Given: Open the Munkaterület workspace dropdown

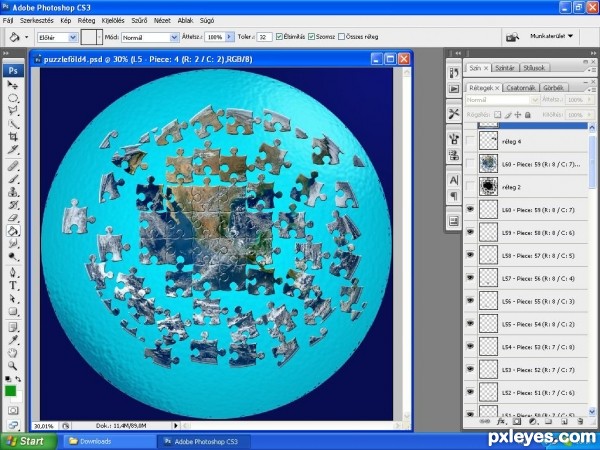Looking at the screenshot, I should tap(552, 36).
